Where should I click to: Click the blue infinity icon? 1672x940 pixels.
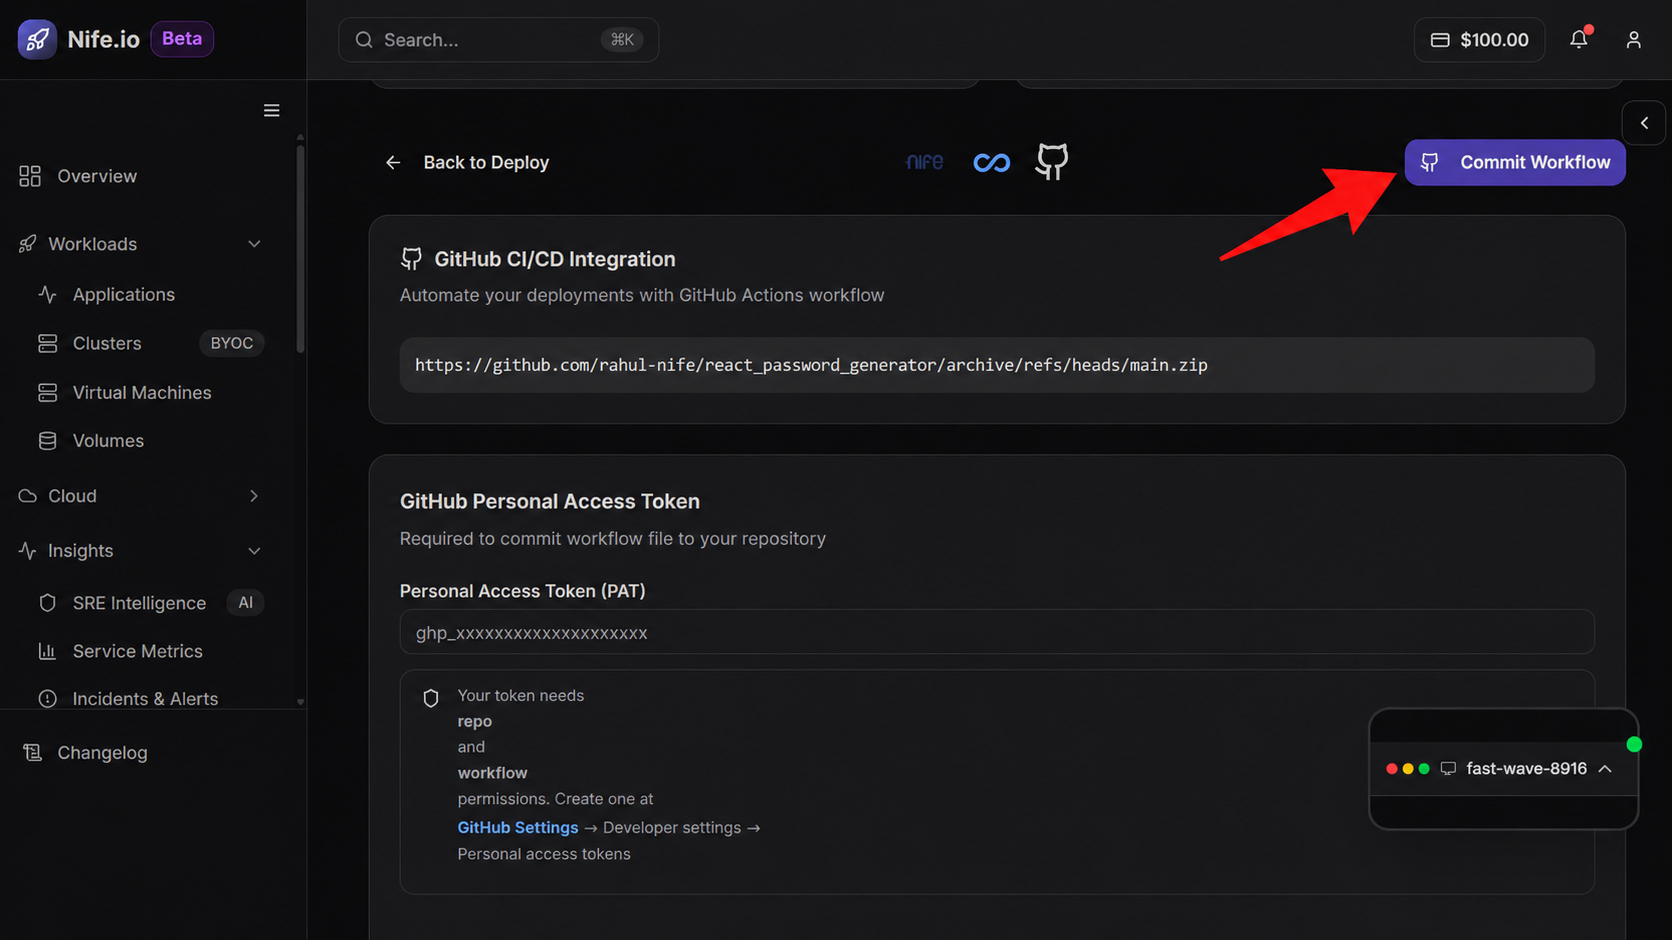[x=991, y=162]
